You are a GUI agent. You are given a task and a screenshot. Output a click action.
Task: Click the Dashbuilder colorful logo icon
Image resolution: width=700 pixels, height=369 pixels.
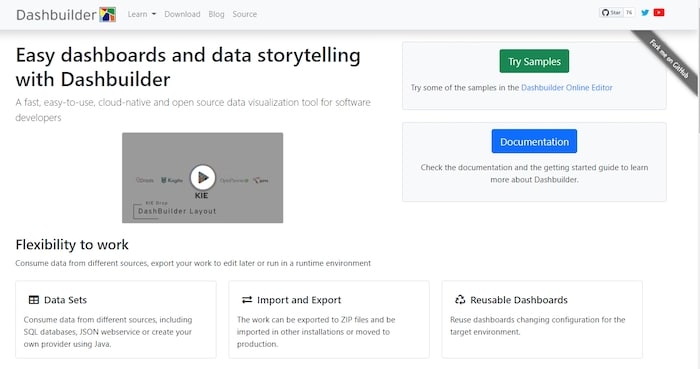coord(108,15)
